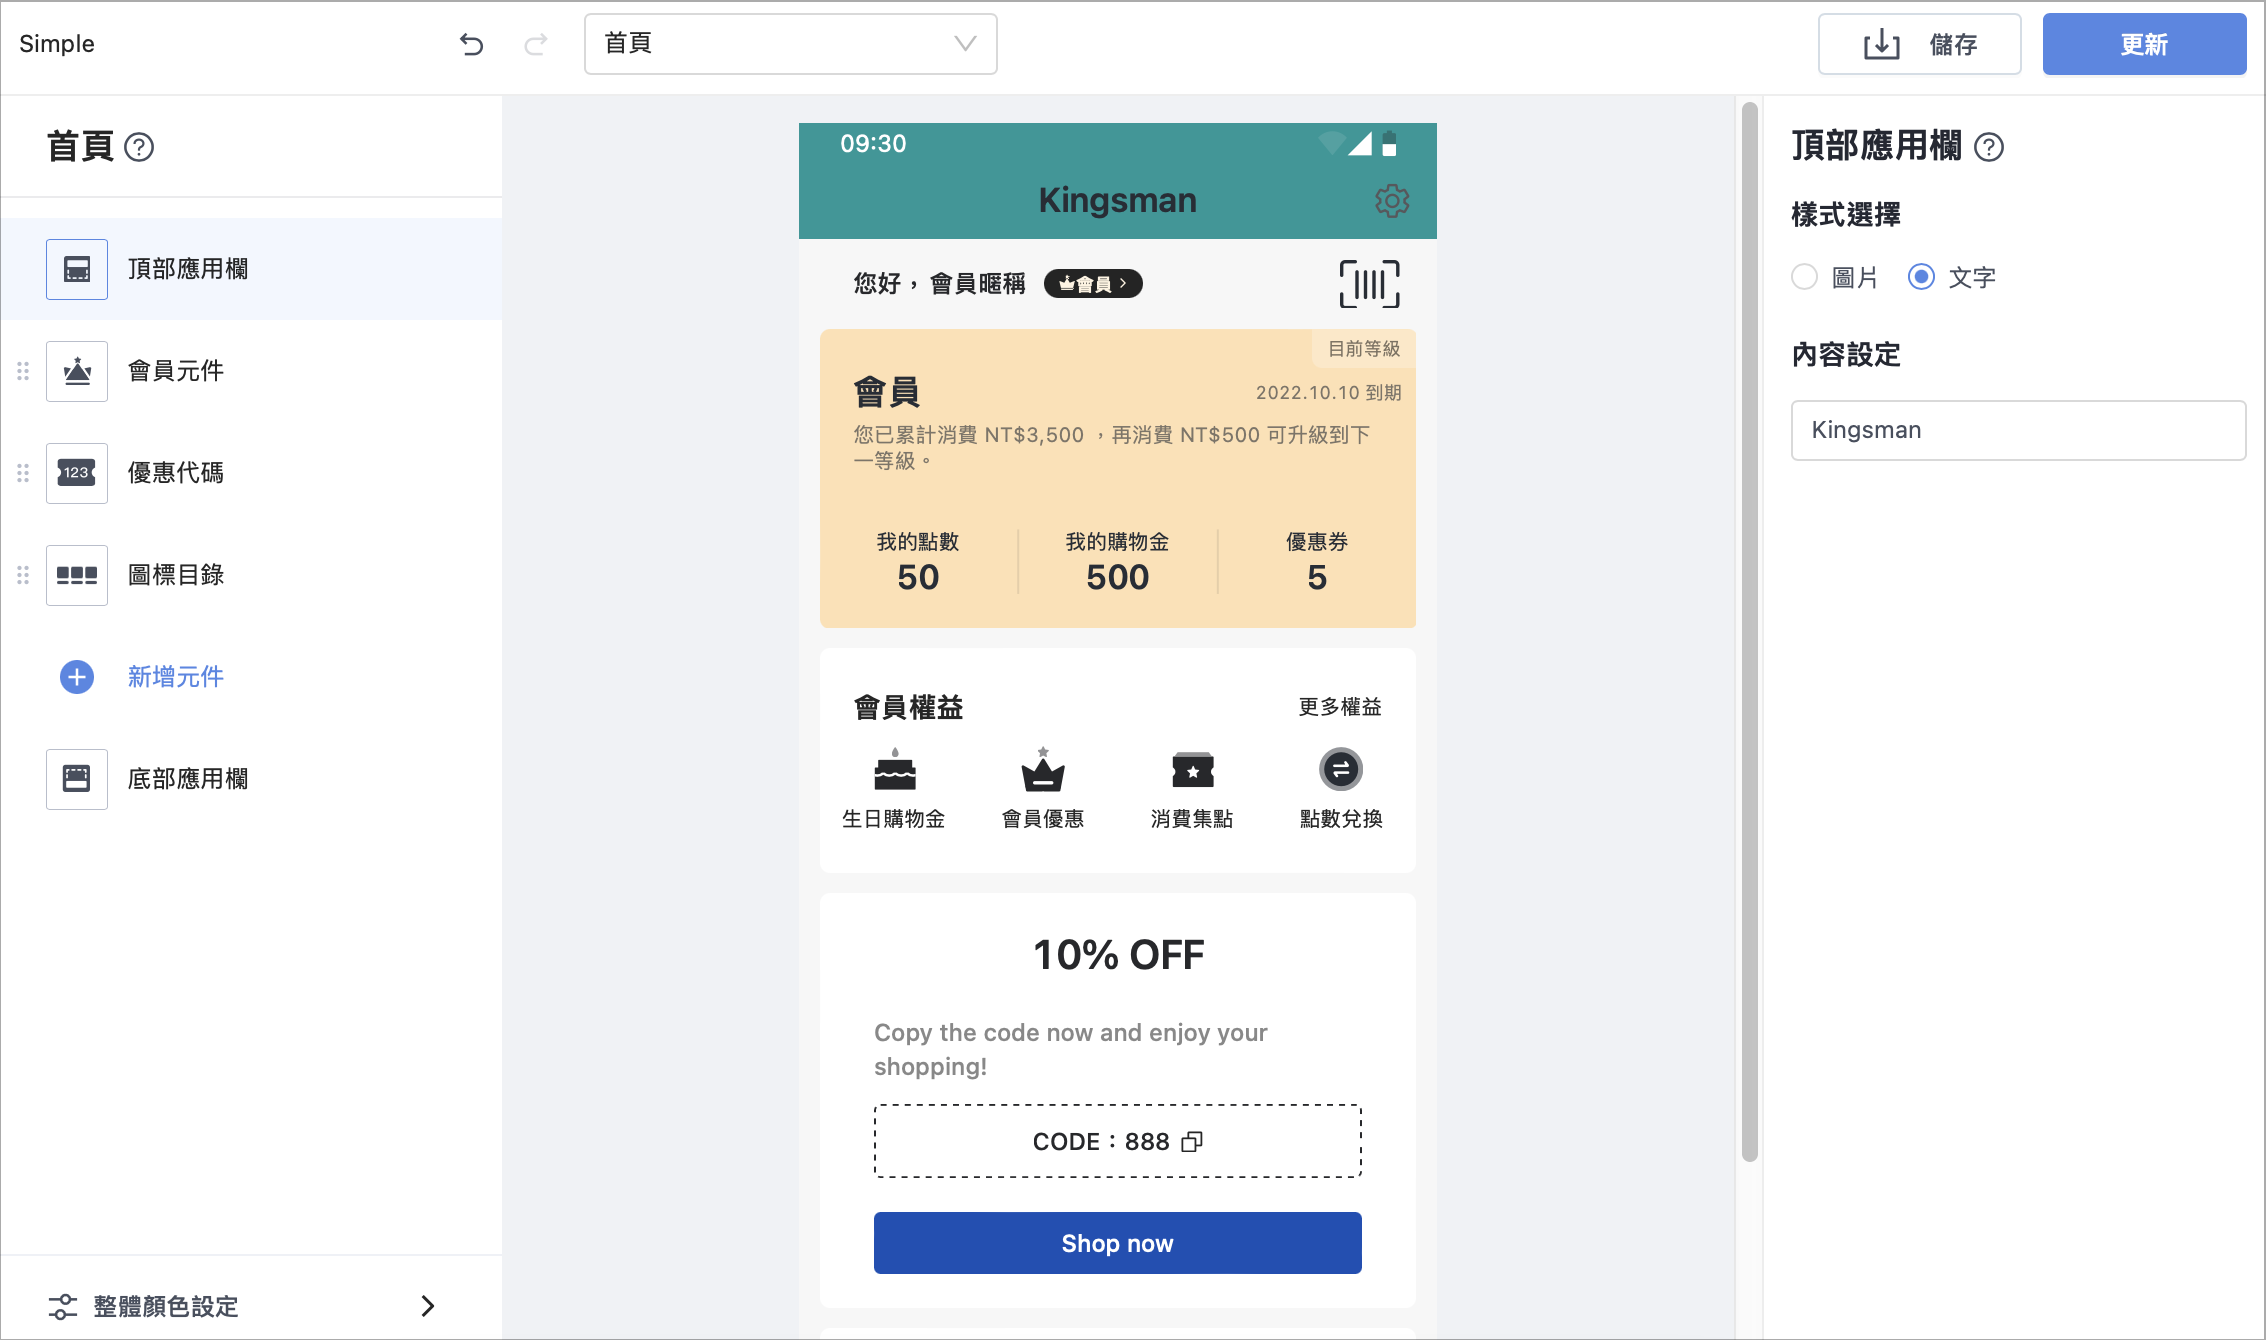Click the blue 更新 button
Image resolution: width=2266 pixels, height=1340 pixels.
2144,44
